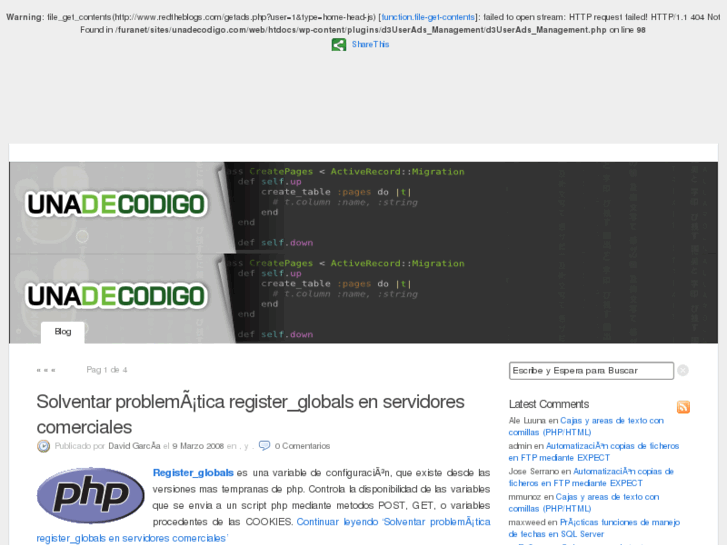Open Ale Luuna's comment on Cajas y areas de texto
This screenshot has height=545, width=727.
tap(586, 426)
